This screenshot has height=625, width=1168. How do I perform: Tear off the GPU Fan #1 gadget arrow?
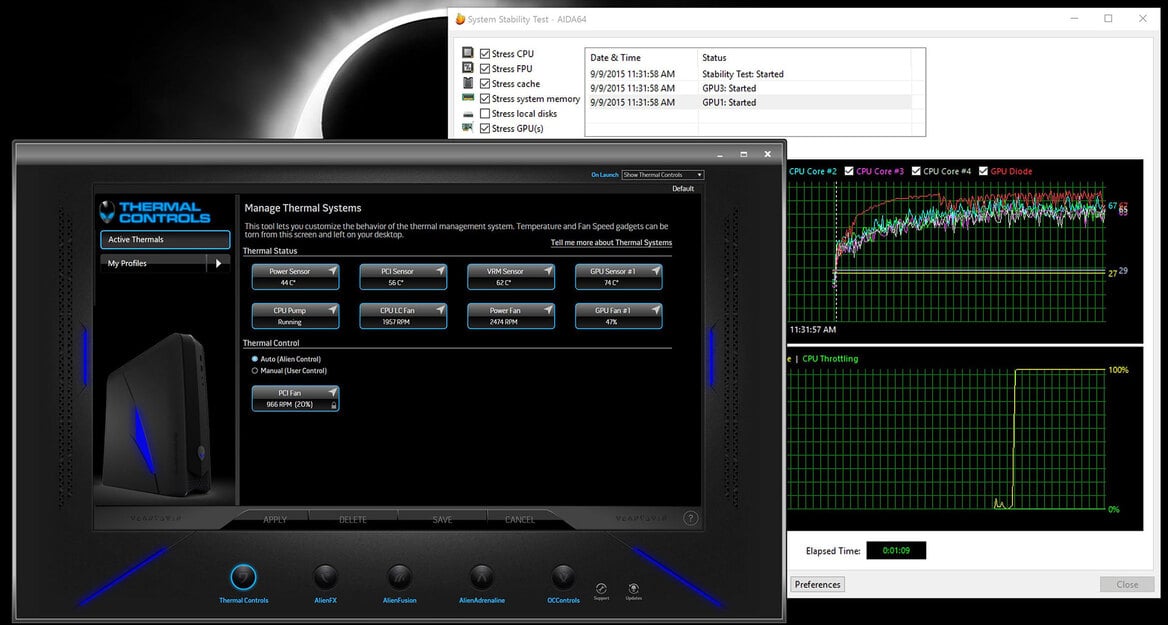(x=656, y=310)
